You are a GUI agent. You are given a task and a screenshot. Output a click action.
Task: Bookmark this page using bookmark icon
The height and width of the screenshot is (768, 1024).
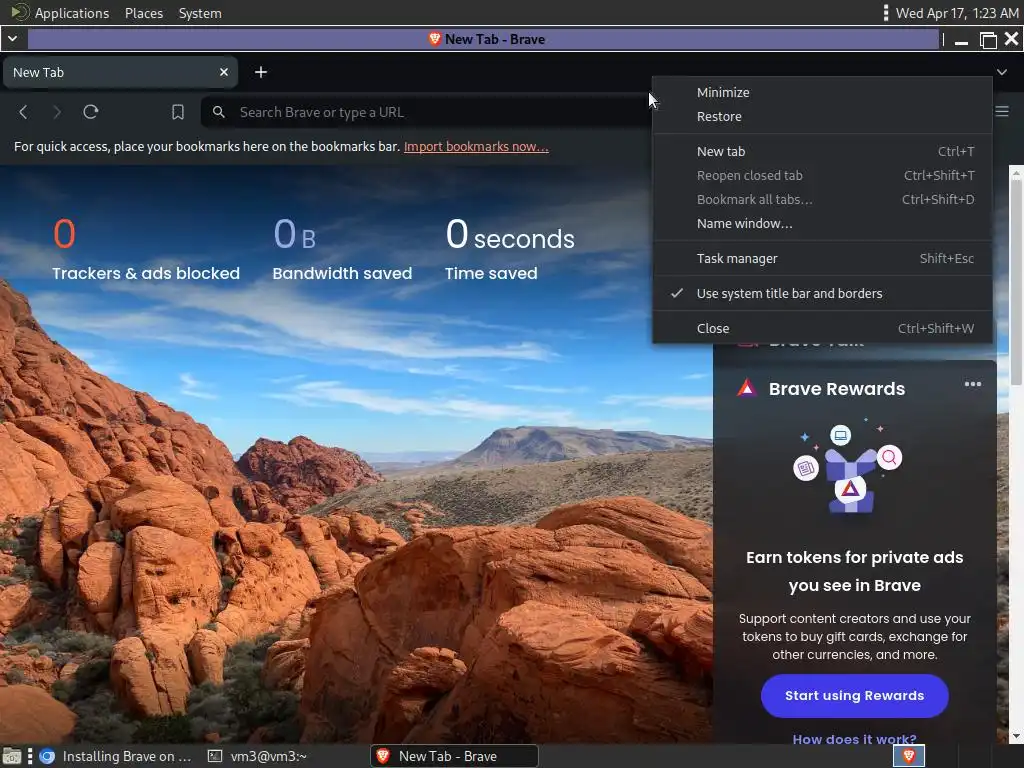click(x=178, y=112)
